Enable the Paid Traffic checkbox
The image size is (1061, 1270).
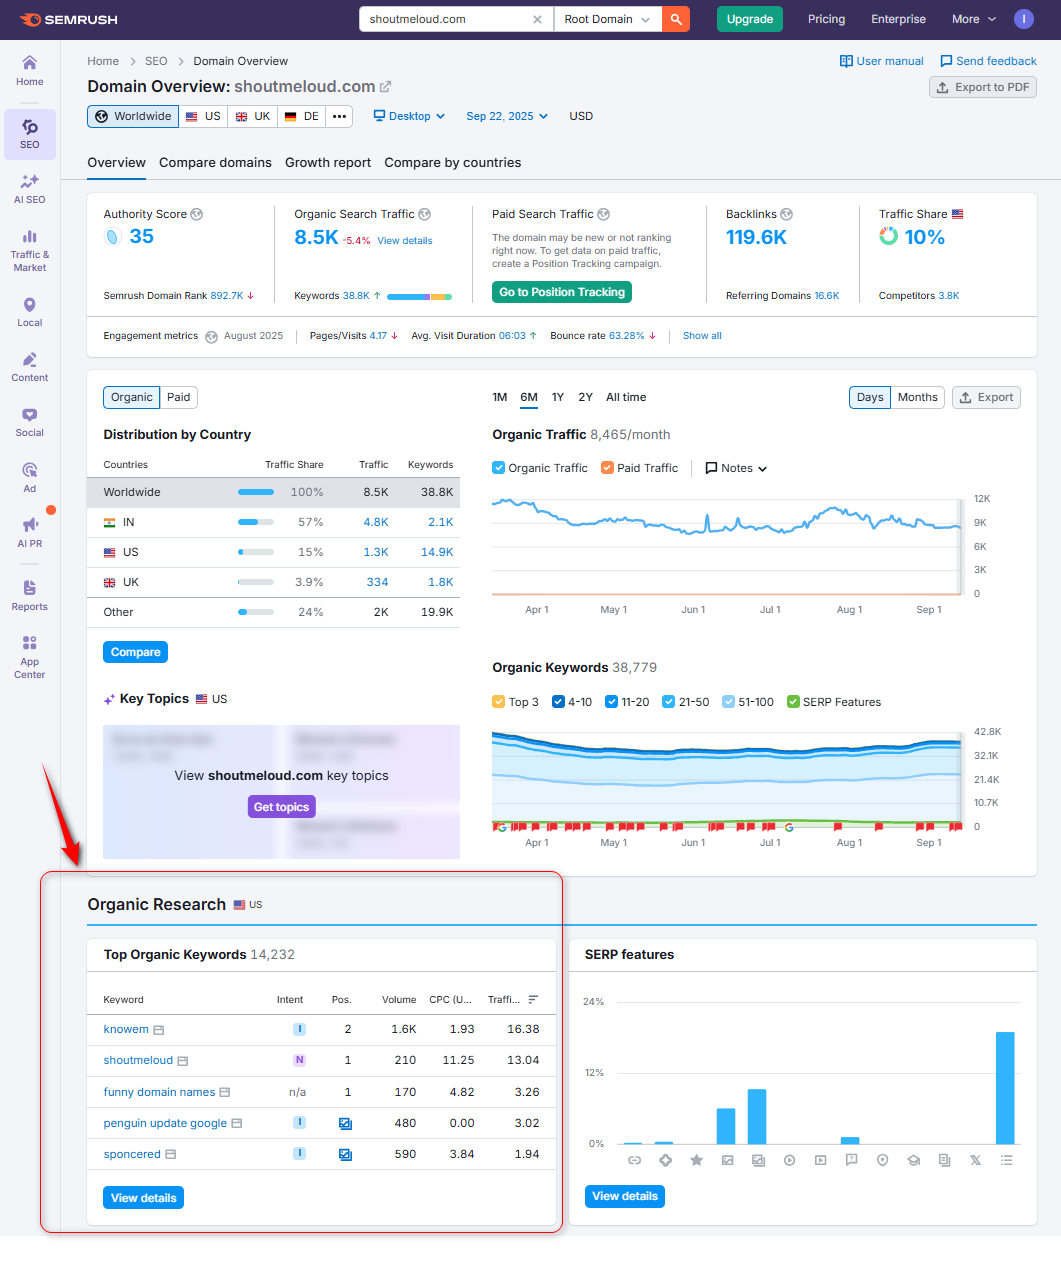(x=608, y=468)
